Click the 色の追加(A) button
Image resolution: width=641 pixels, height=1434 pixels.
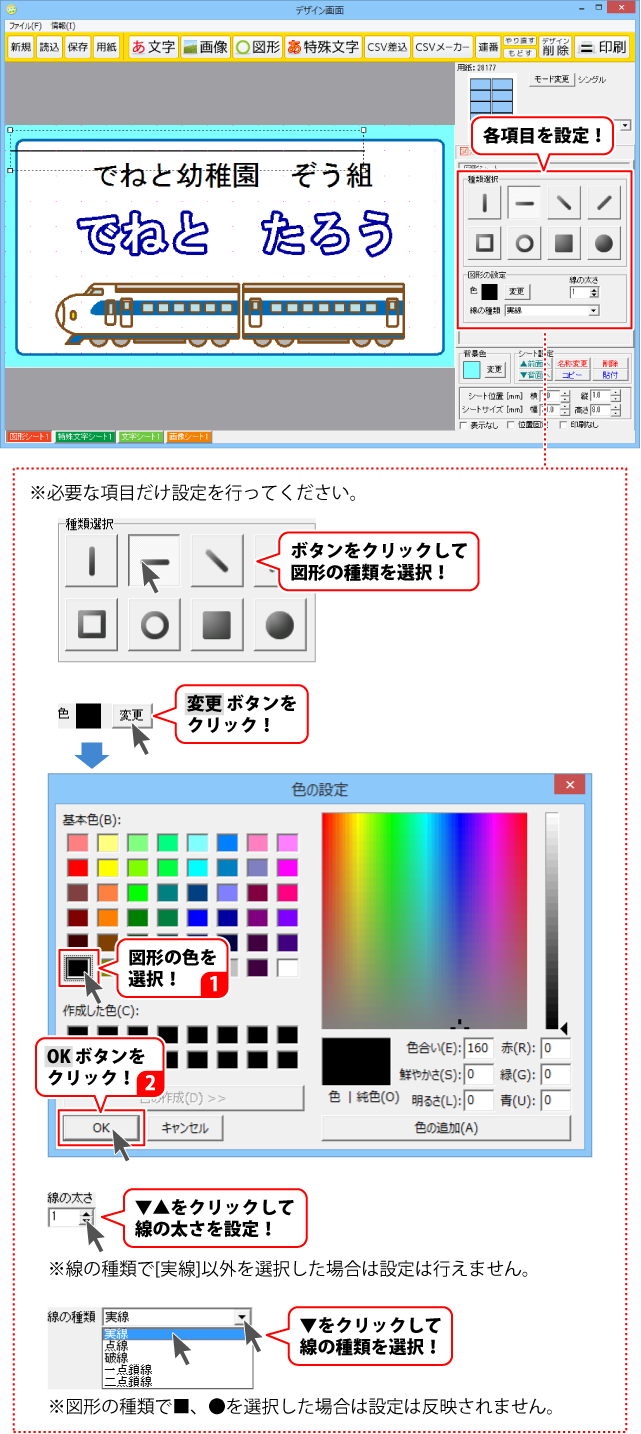(445, 1127)
